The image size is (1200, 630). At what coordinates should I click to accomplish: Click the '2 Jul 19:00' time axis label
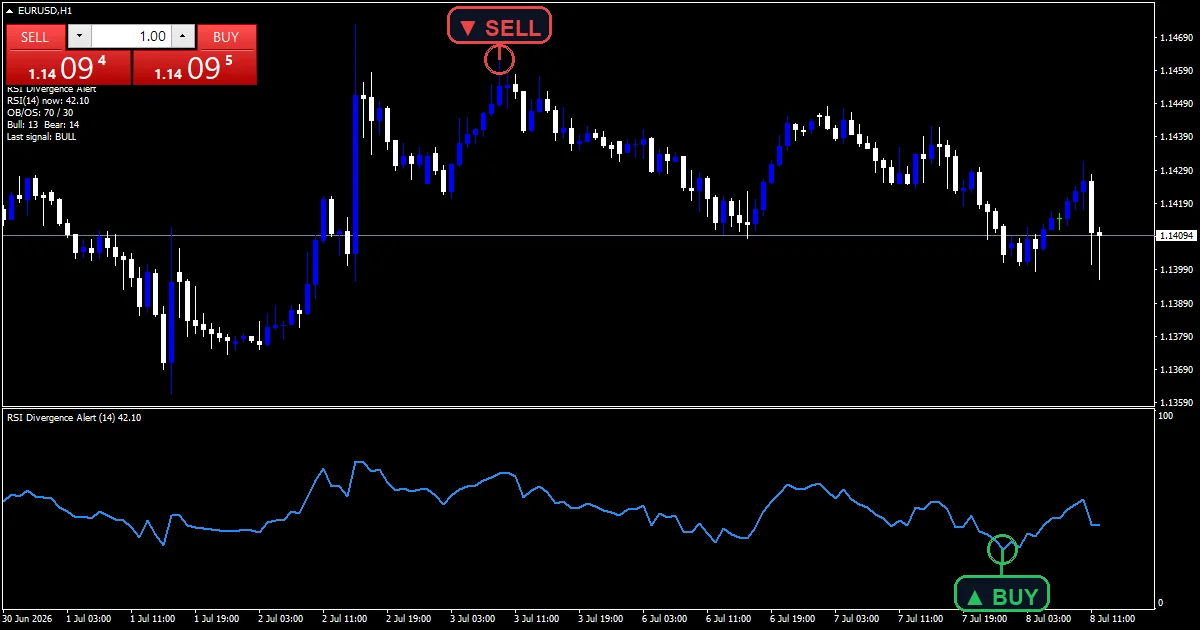[x=411, y=618]
